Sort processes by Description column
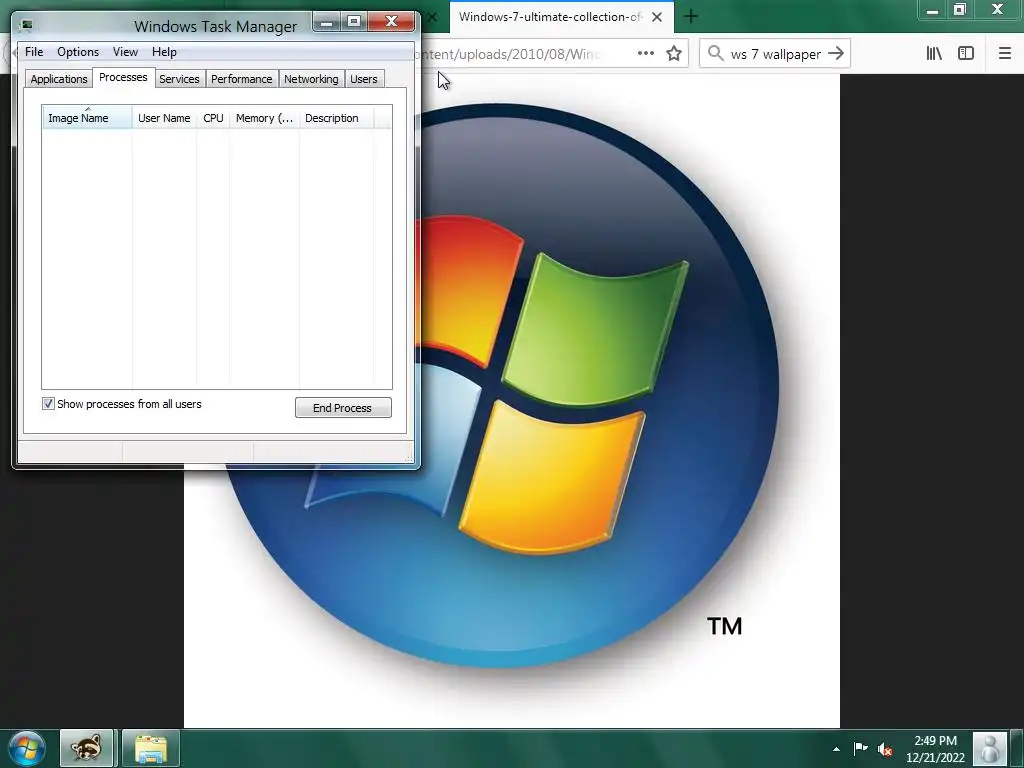 point(336,118)
